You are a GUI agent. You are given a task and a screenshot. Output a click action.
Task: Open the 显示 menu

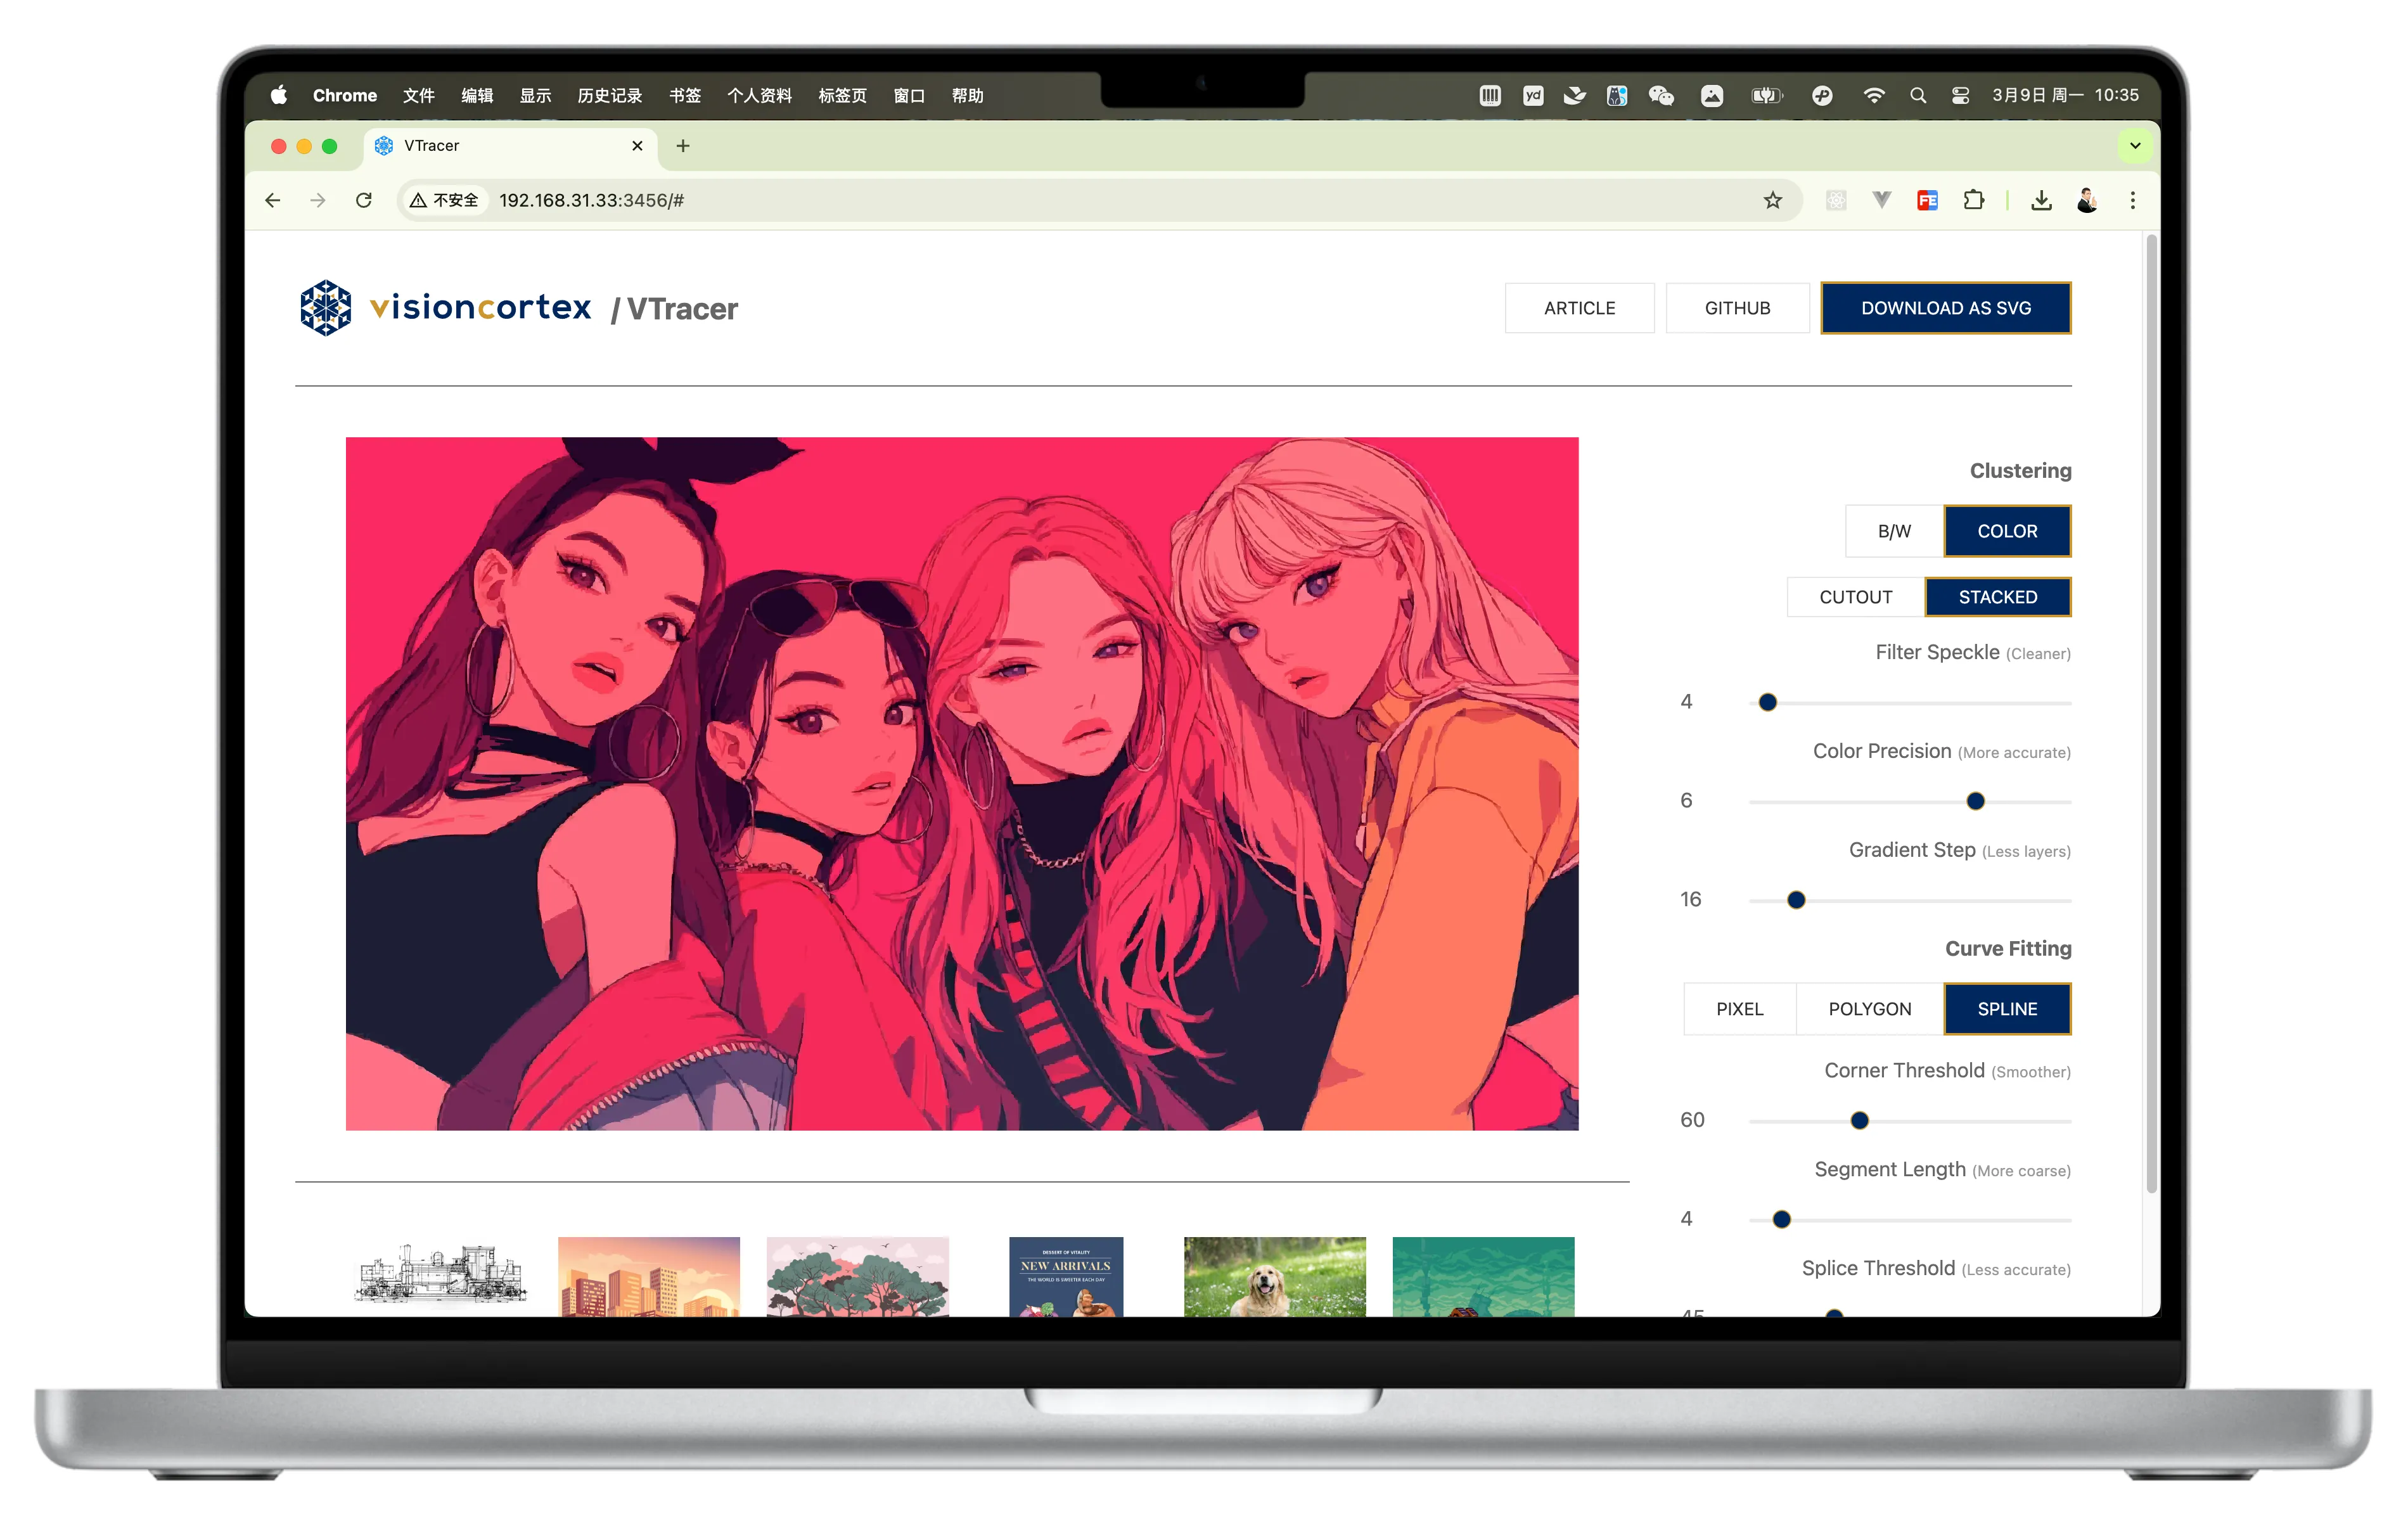point(535,95)
